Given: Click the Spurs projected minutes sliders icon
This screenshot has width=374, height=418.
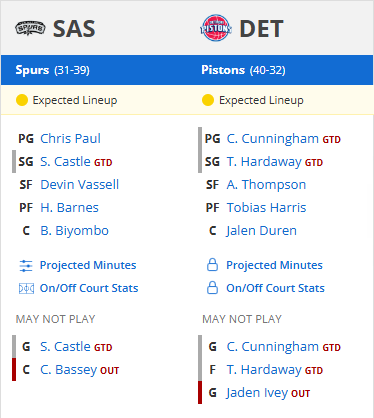Looking at the screenshot, I should click(26, 266).
